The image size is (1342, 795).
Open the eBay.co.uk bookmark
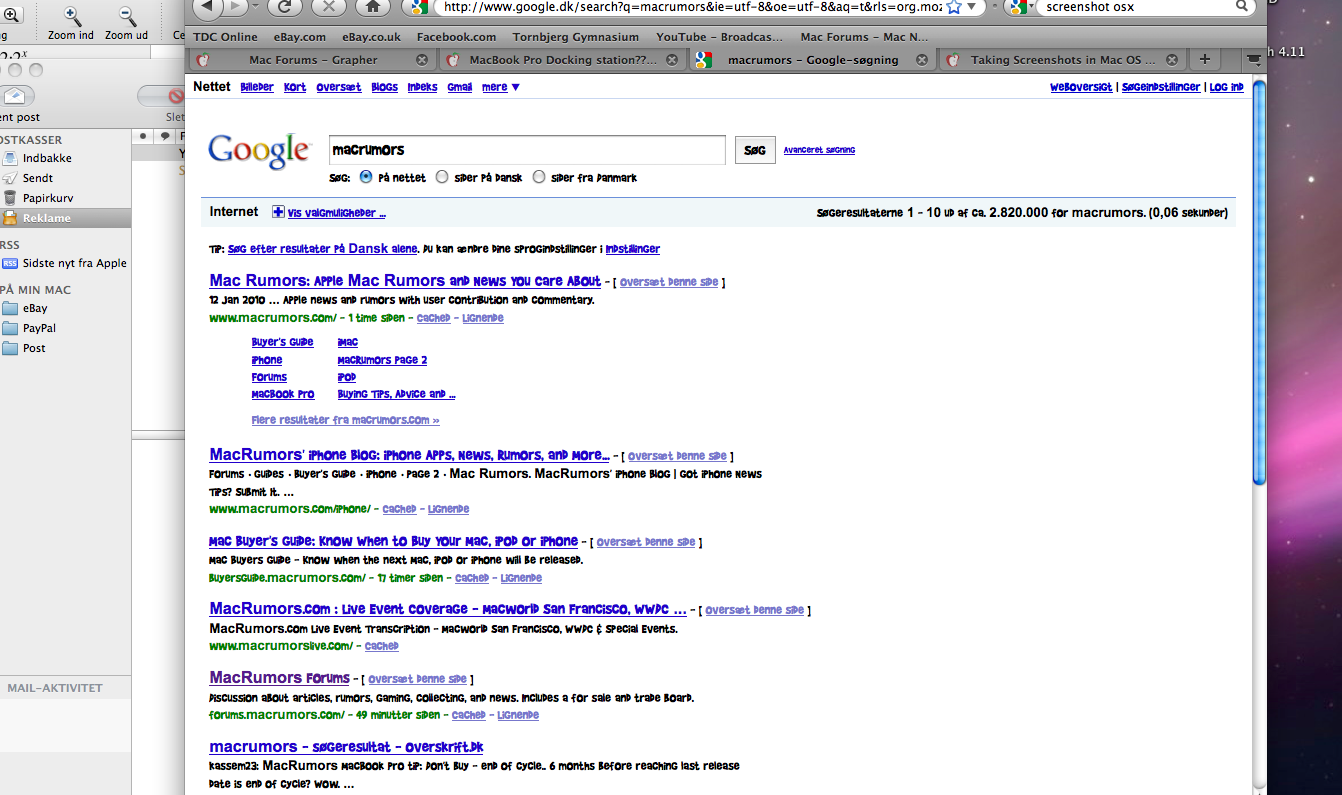pos(372,37)
